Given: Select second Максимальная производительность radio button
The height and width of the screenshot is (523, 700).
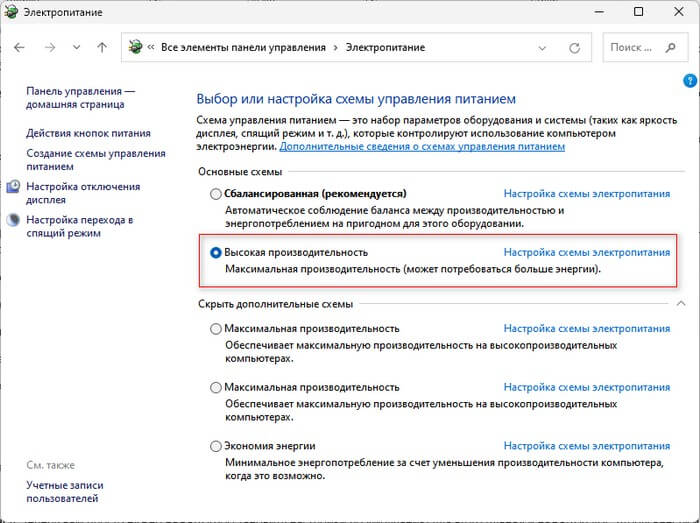Looking at the screenshot, I should (x=216, y=387).
